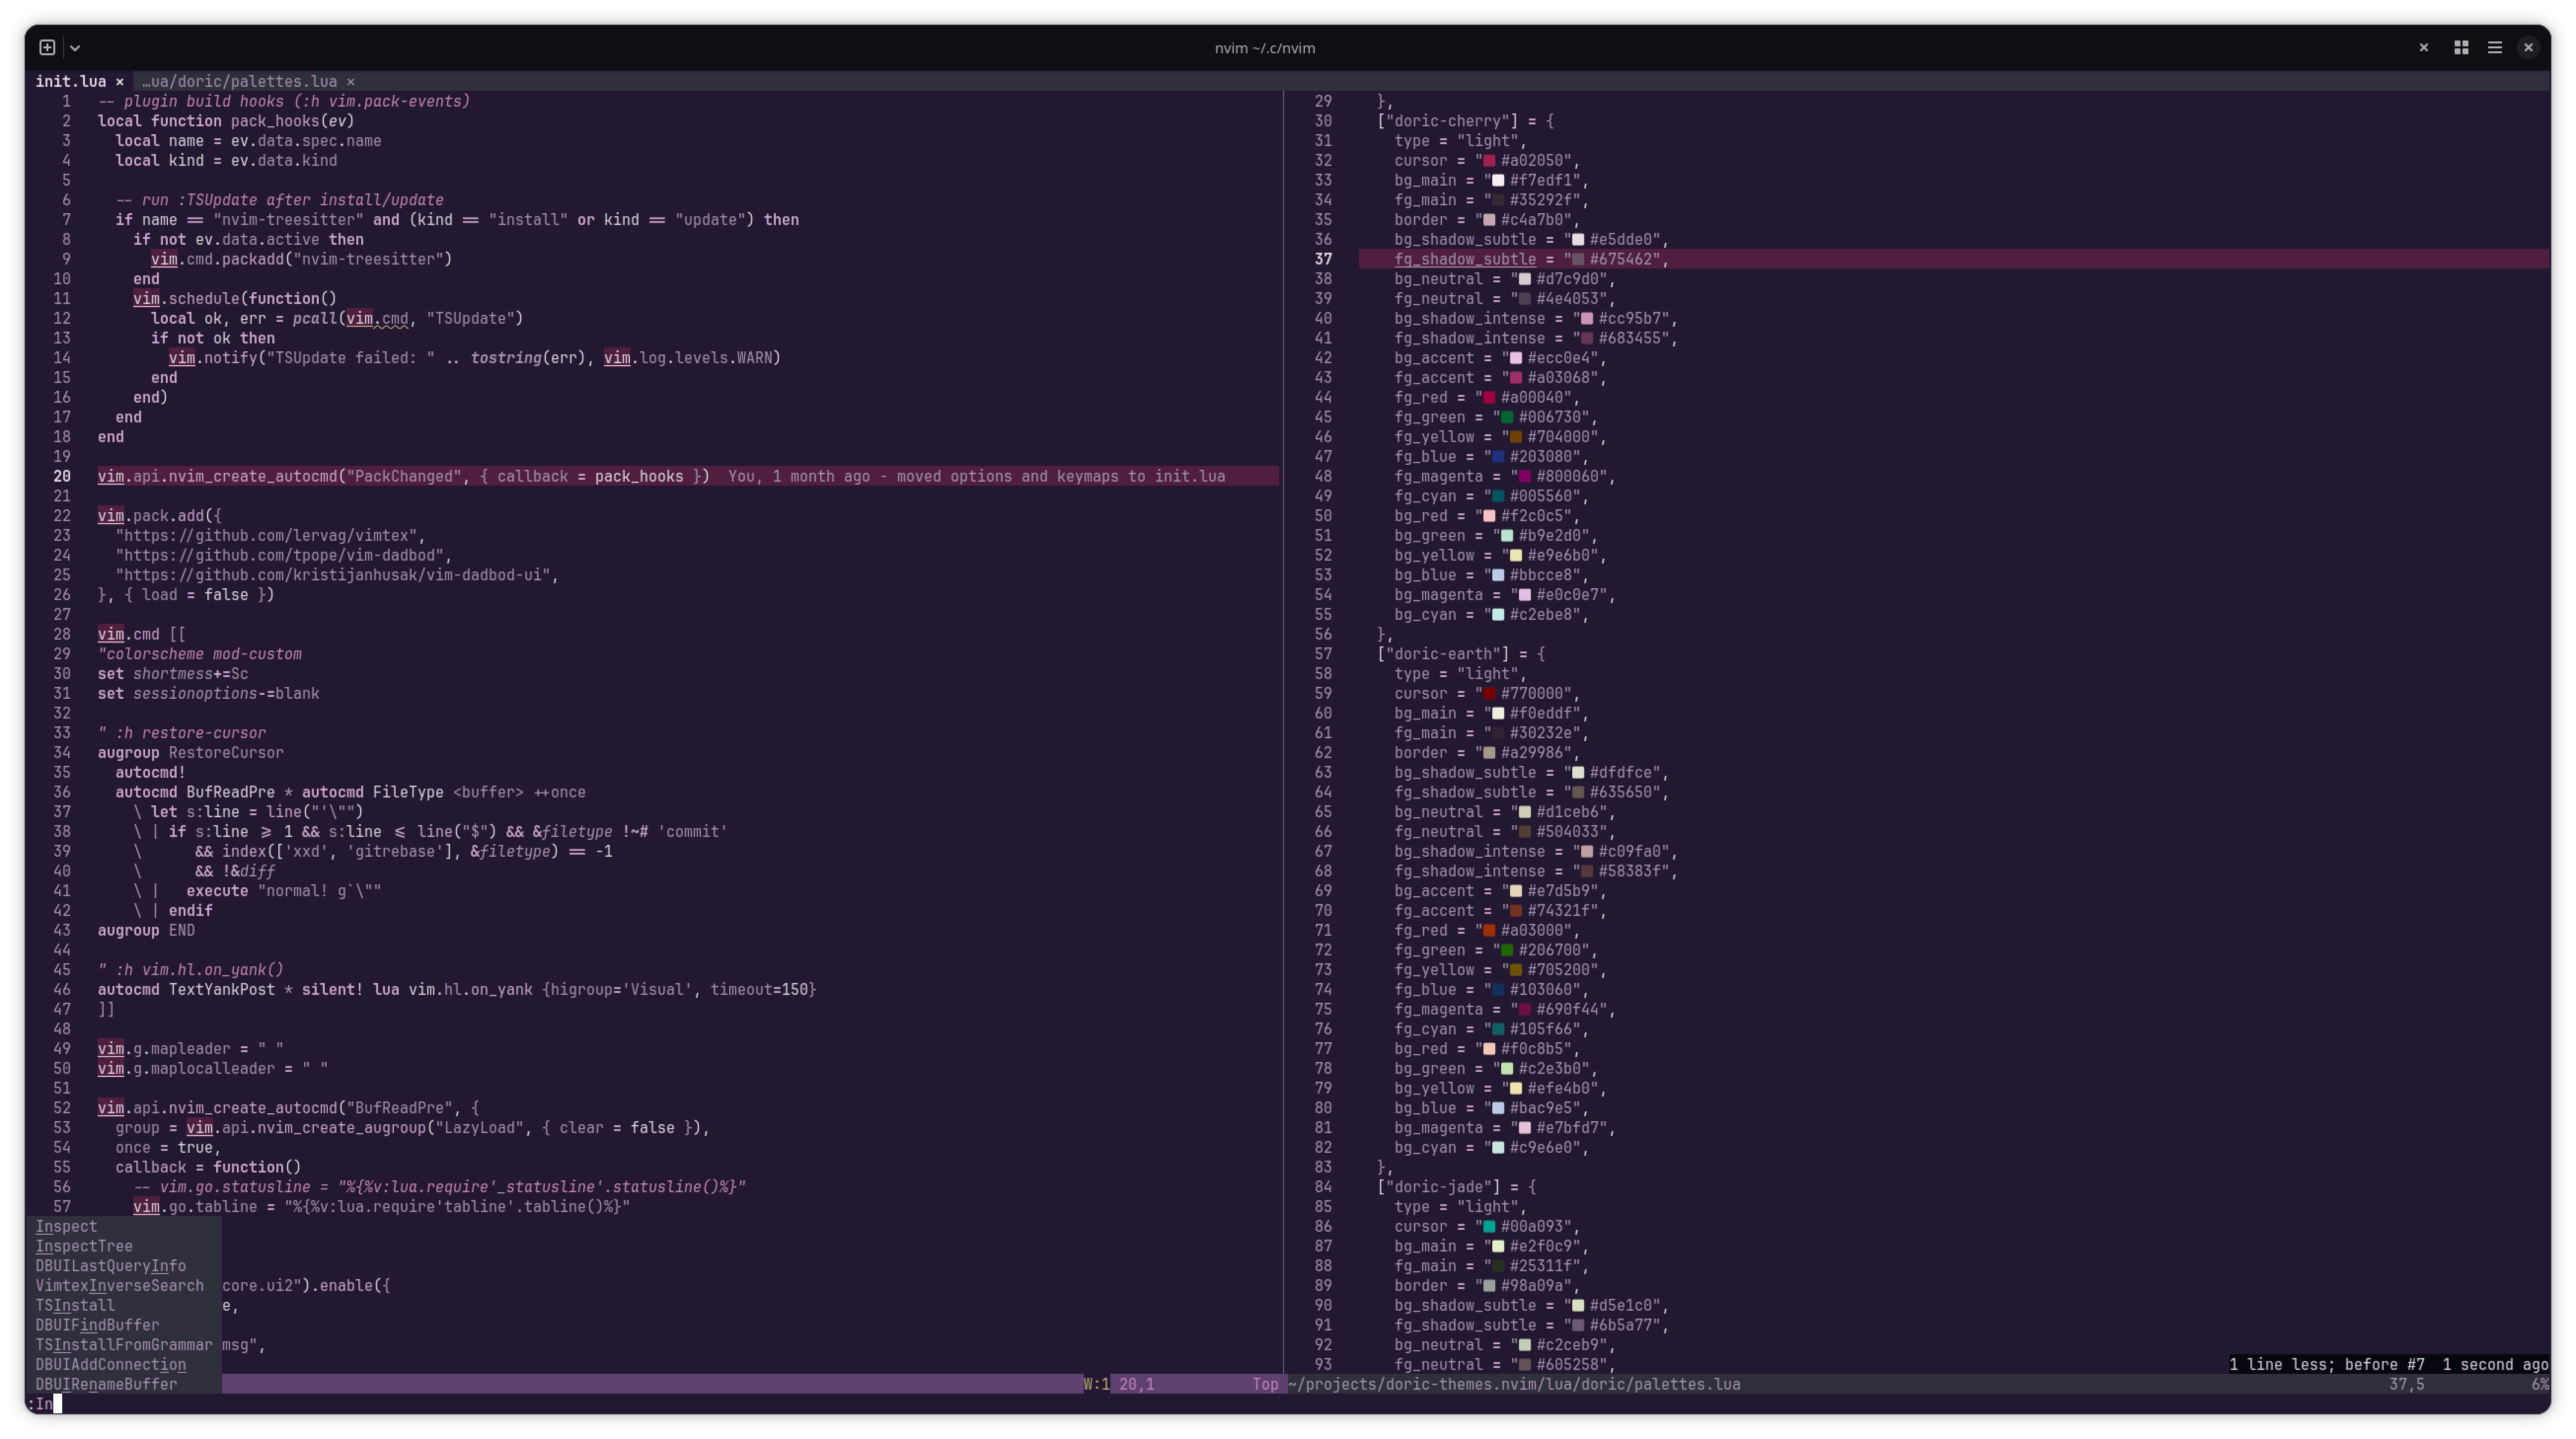Expand the new-tab dropdown chevron

tap(75, 47)
